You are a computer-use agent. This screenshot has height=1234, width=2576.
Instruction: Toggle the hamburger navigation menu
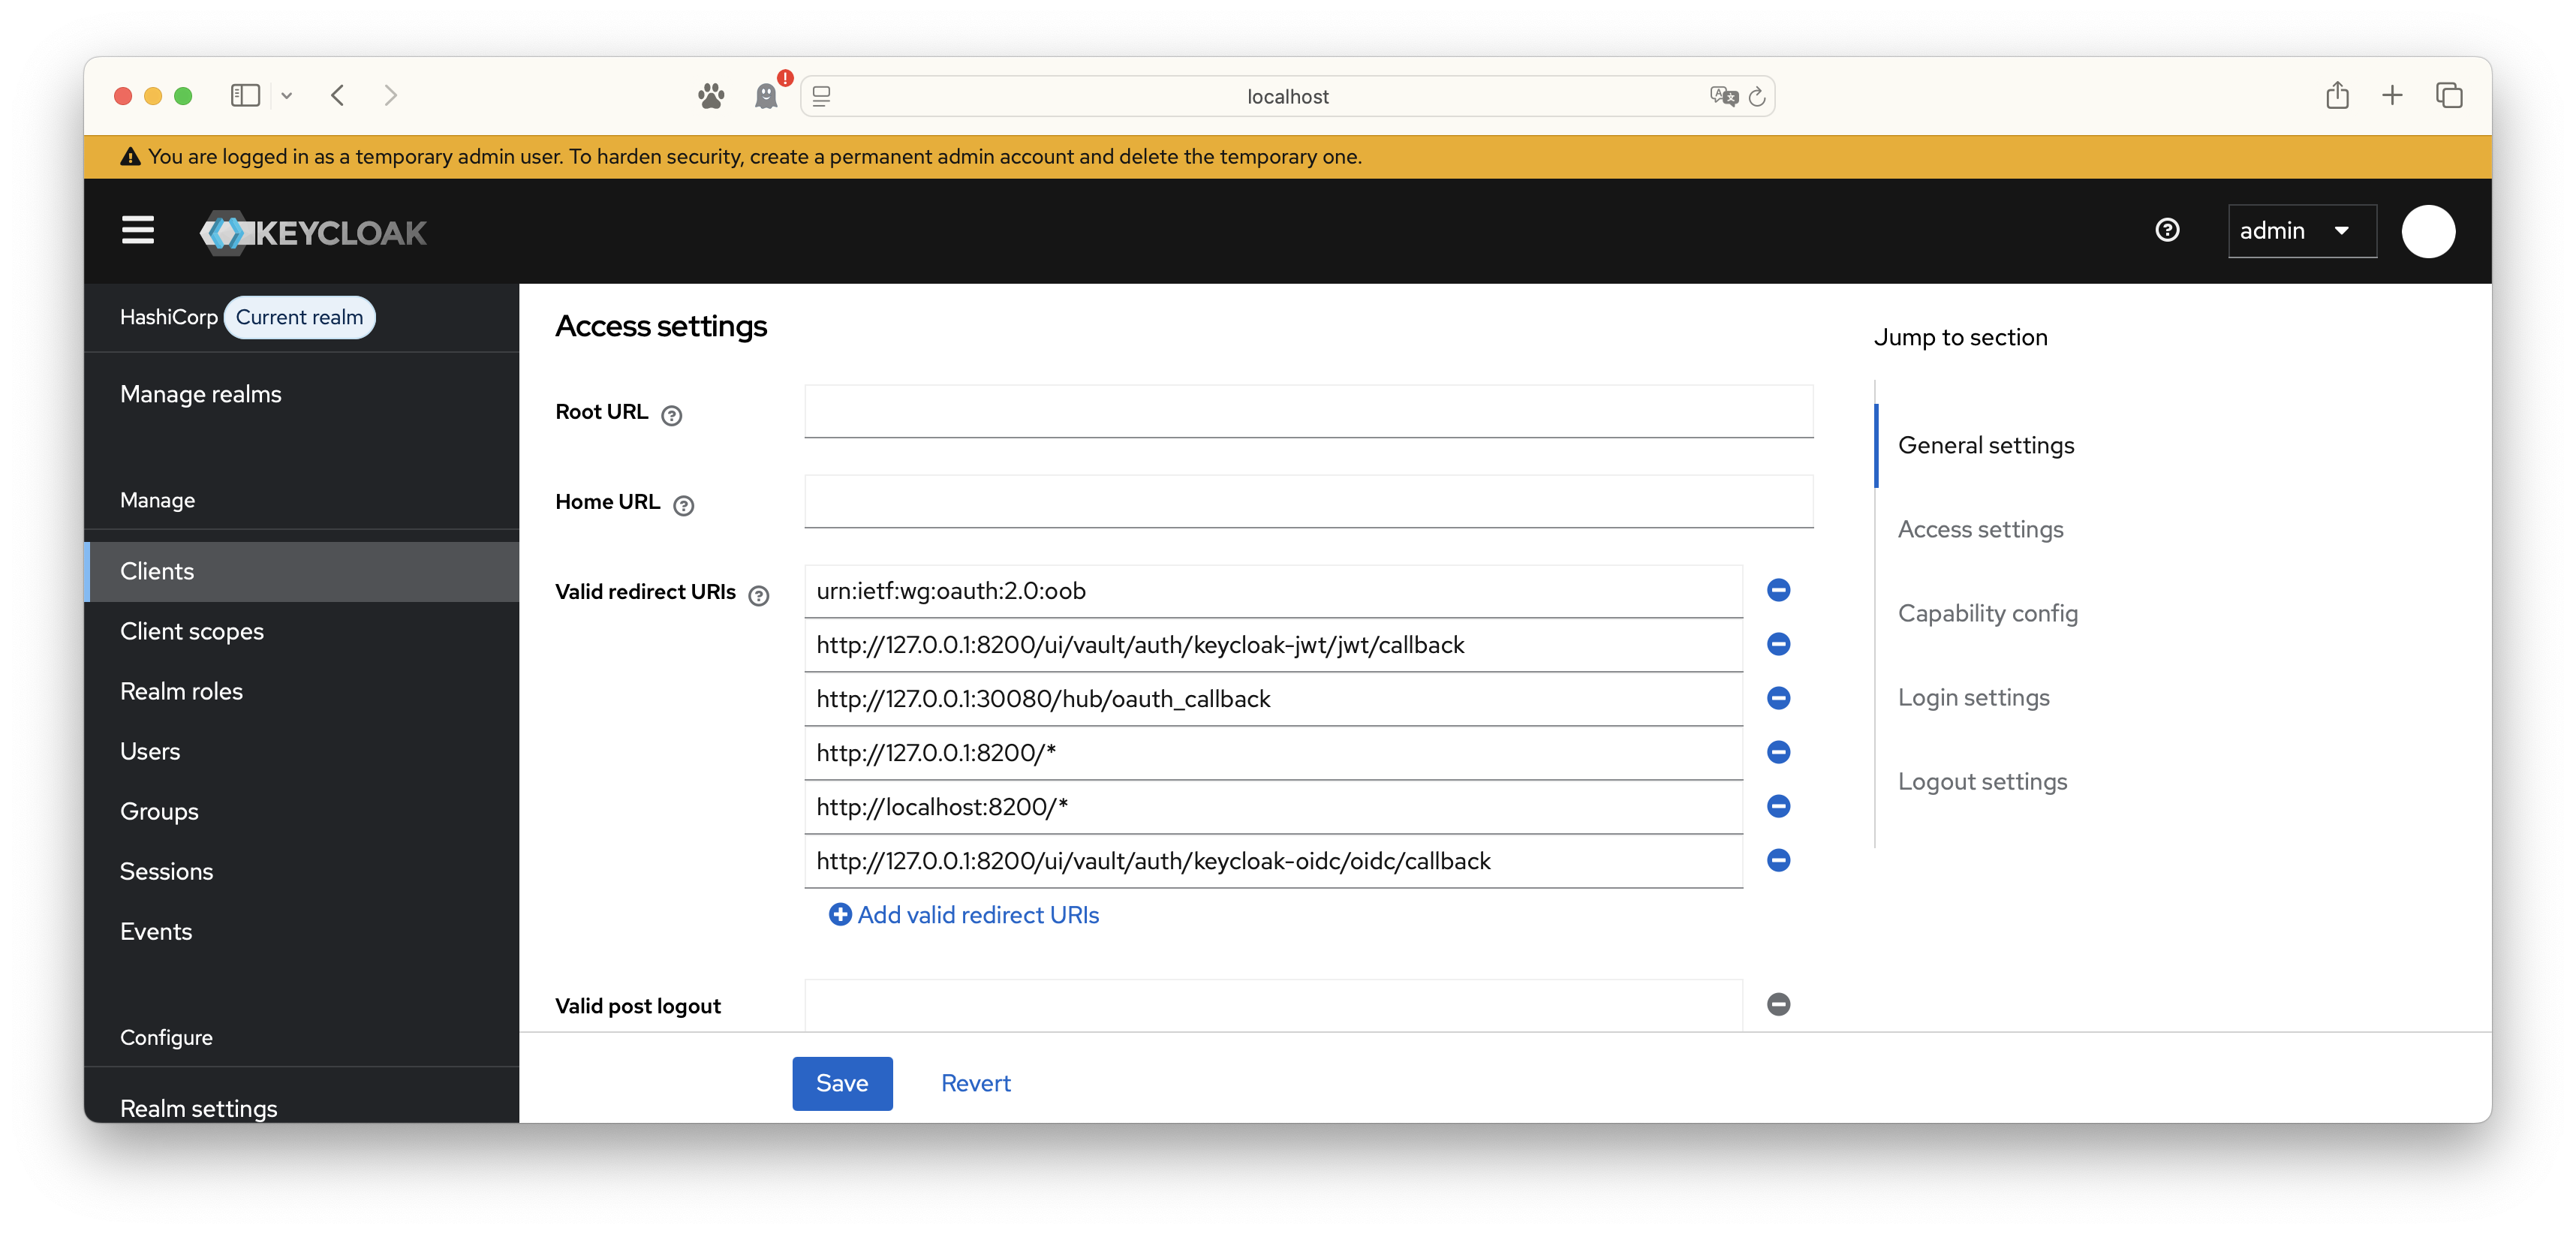138,231
